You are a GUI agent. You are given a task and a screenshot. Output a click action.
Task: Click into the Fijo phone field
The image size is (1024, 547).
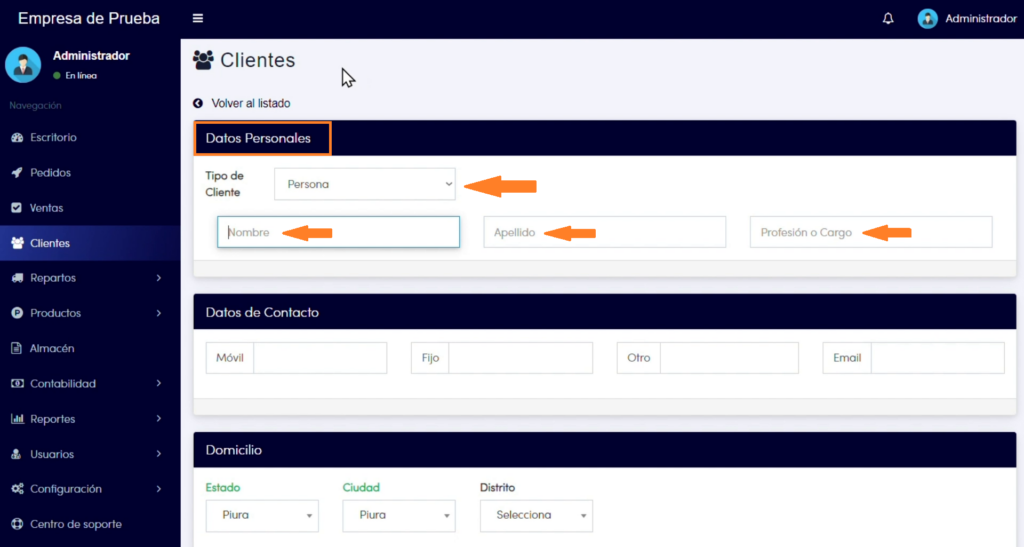click(520, 358)
